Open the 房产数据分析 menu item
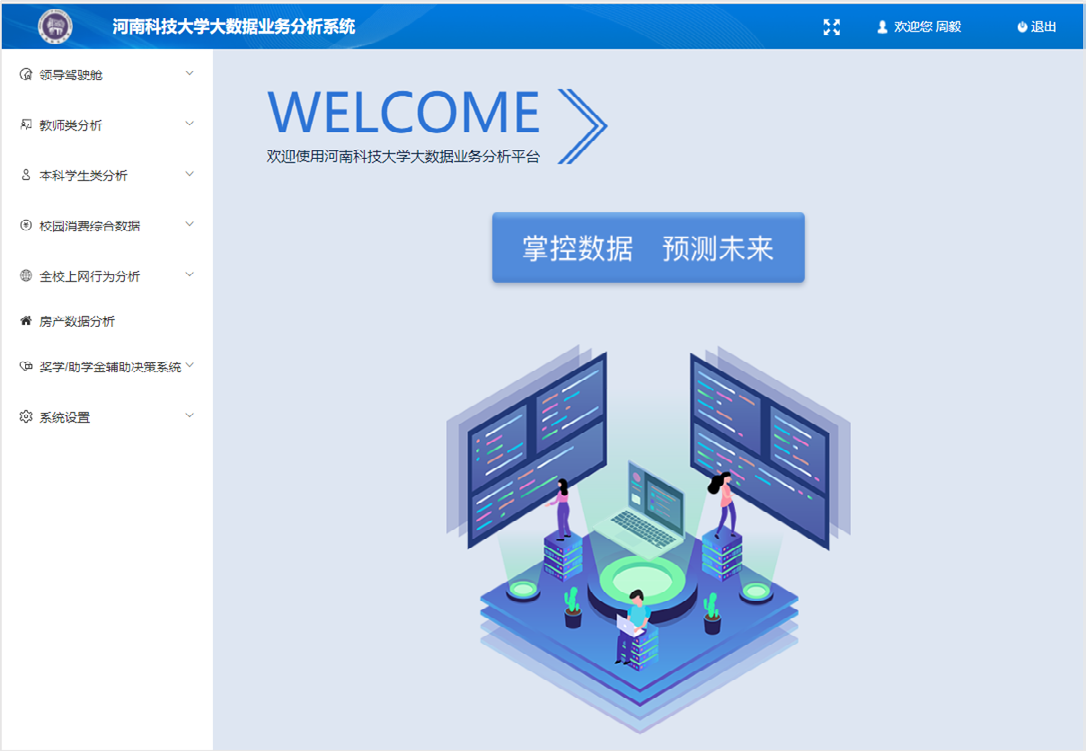 tap(107, 321)
